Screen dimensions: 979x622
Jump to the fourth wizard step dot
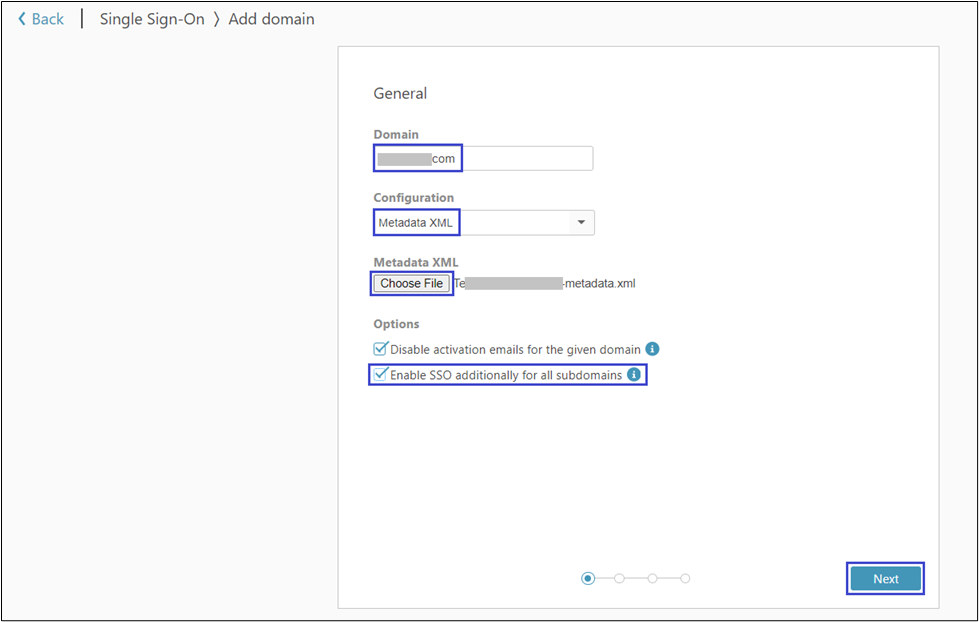pos(685,578)
